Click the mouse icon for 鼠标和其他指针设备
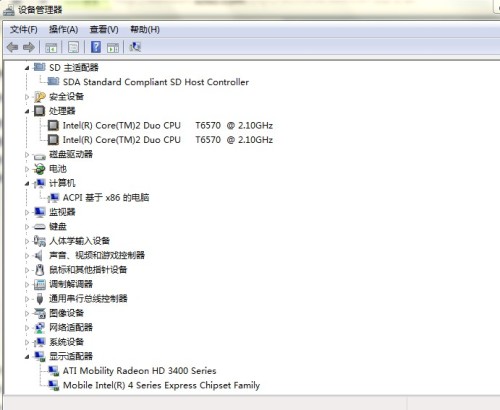 tap(40, 270)
